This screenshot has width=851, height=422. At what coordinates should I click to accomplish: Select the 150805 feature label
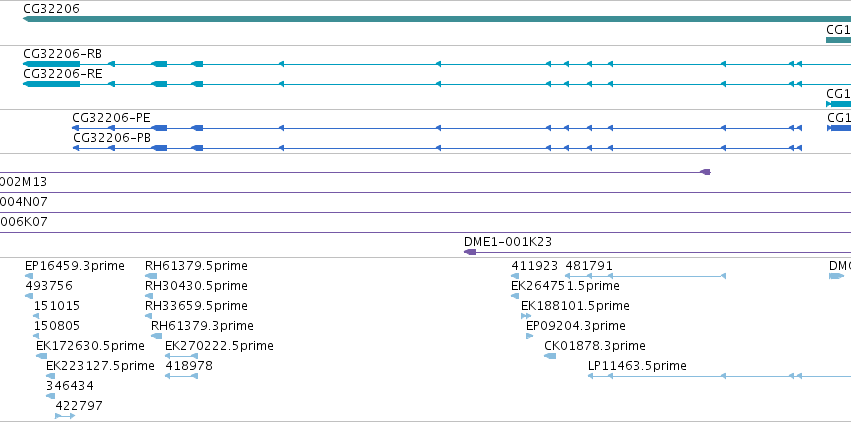click(x=56, y=326)
